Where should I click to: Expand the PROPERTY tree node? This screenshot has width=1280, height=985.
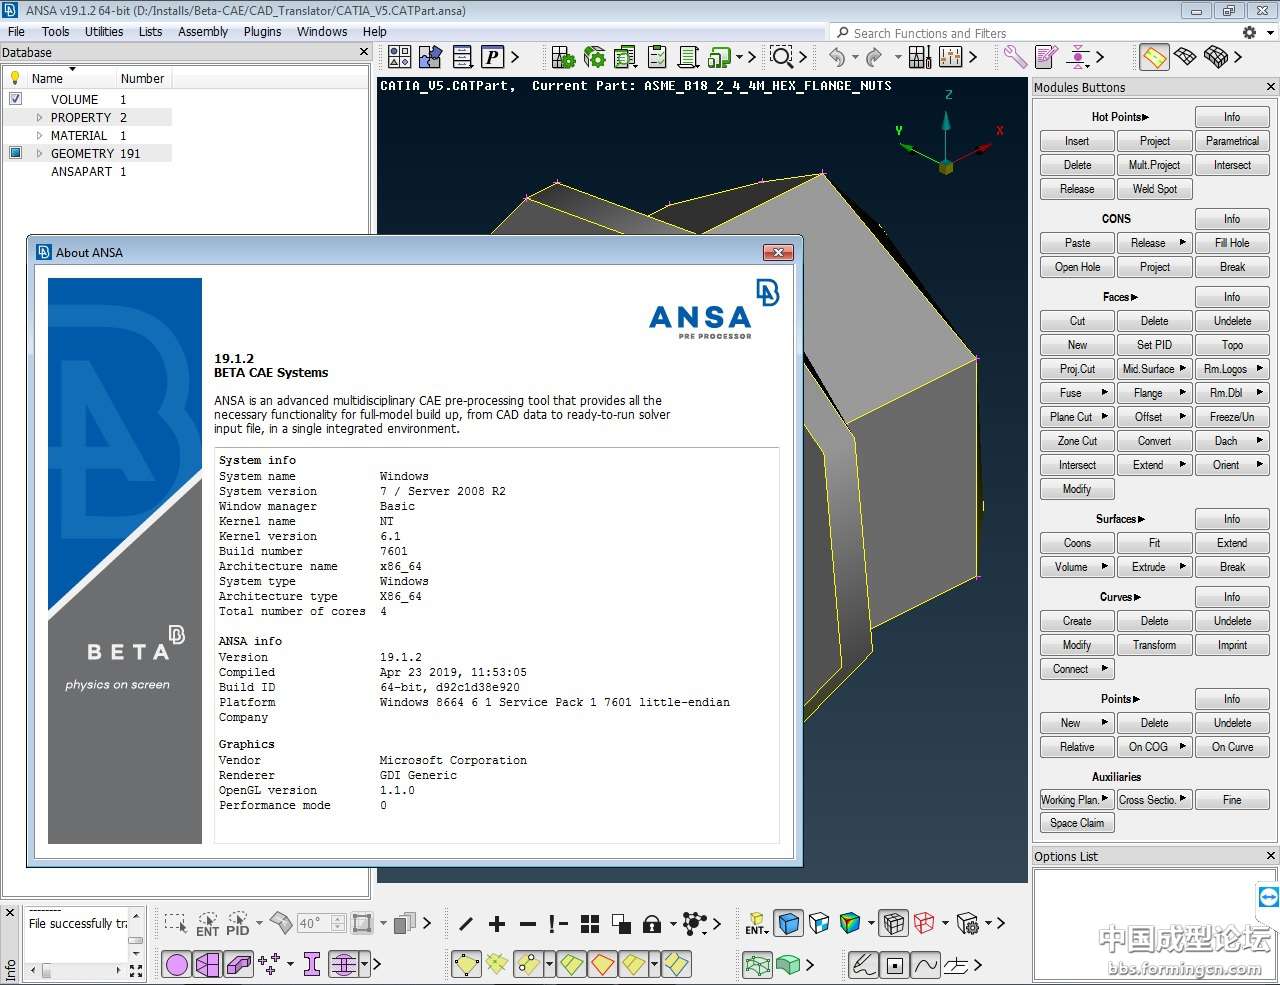point(39,117)
